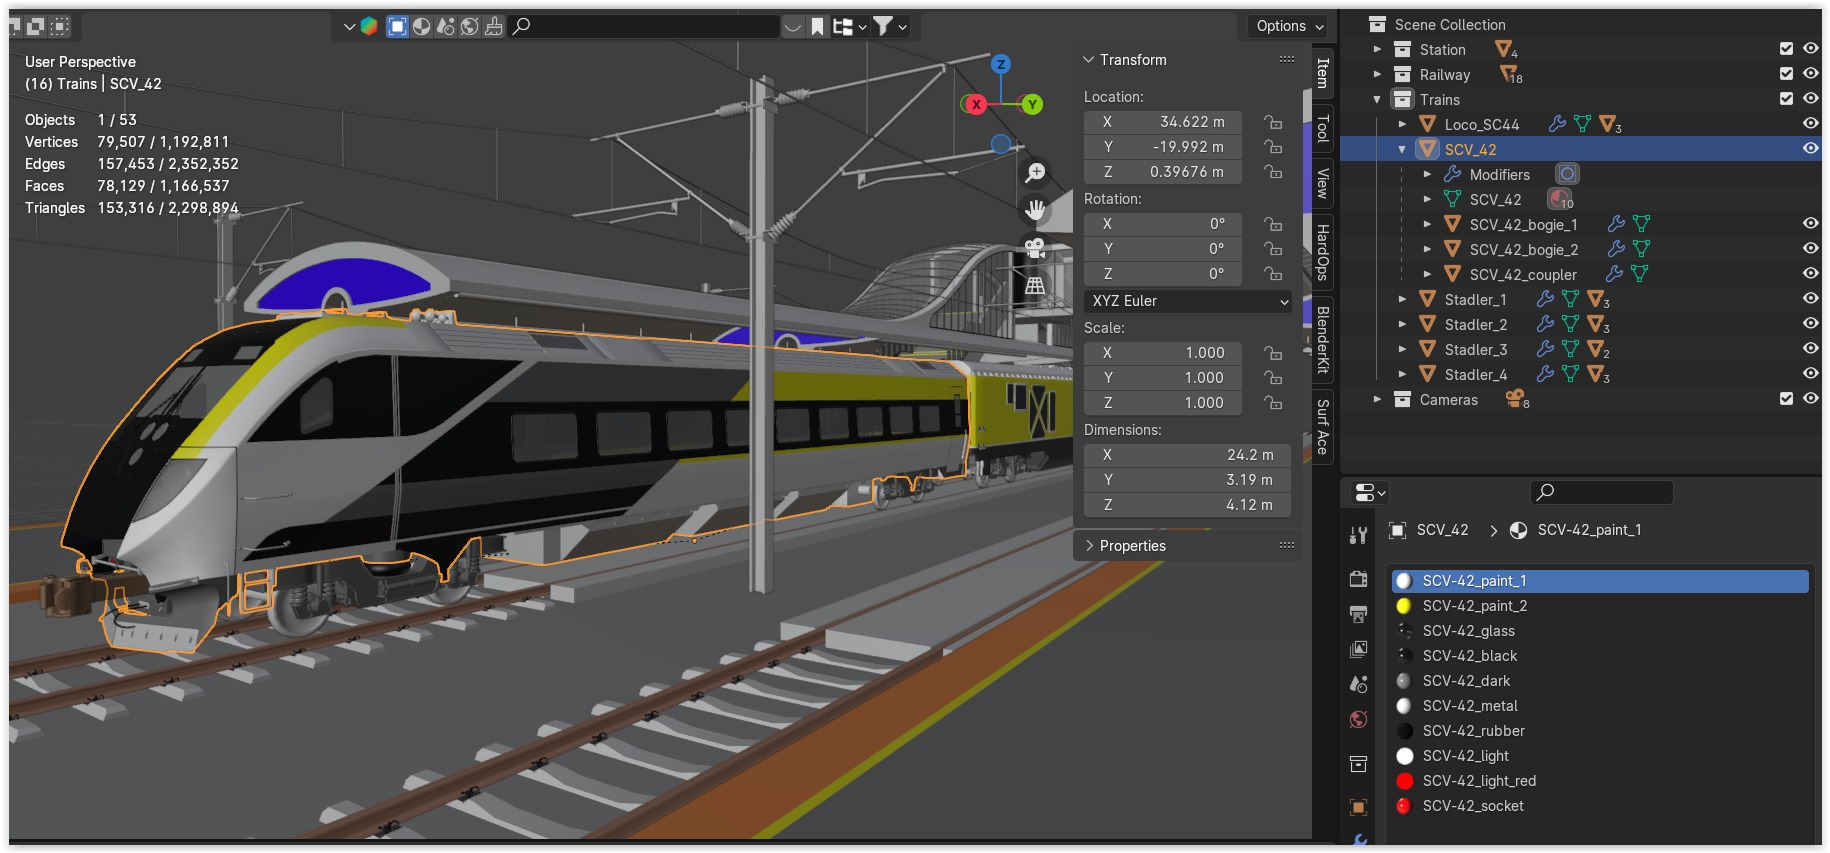Hide Stadler_3 using its eye icon
The height and width of the screenshot is (853, 1830).
(1810, 348)
